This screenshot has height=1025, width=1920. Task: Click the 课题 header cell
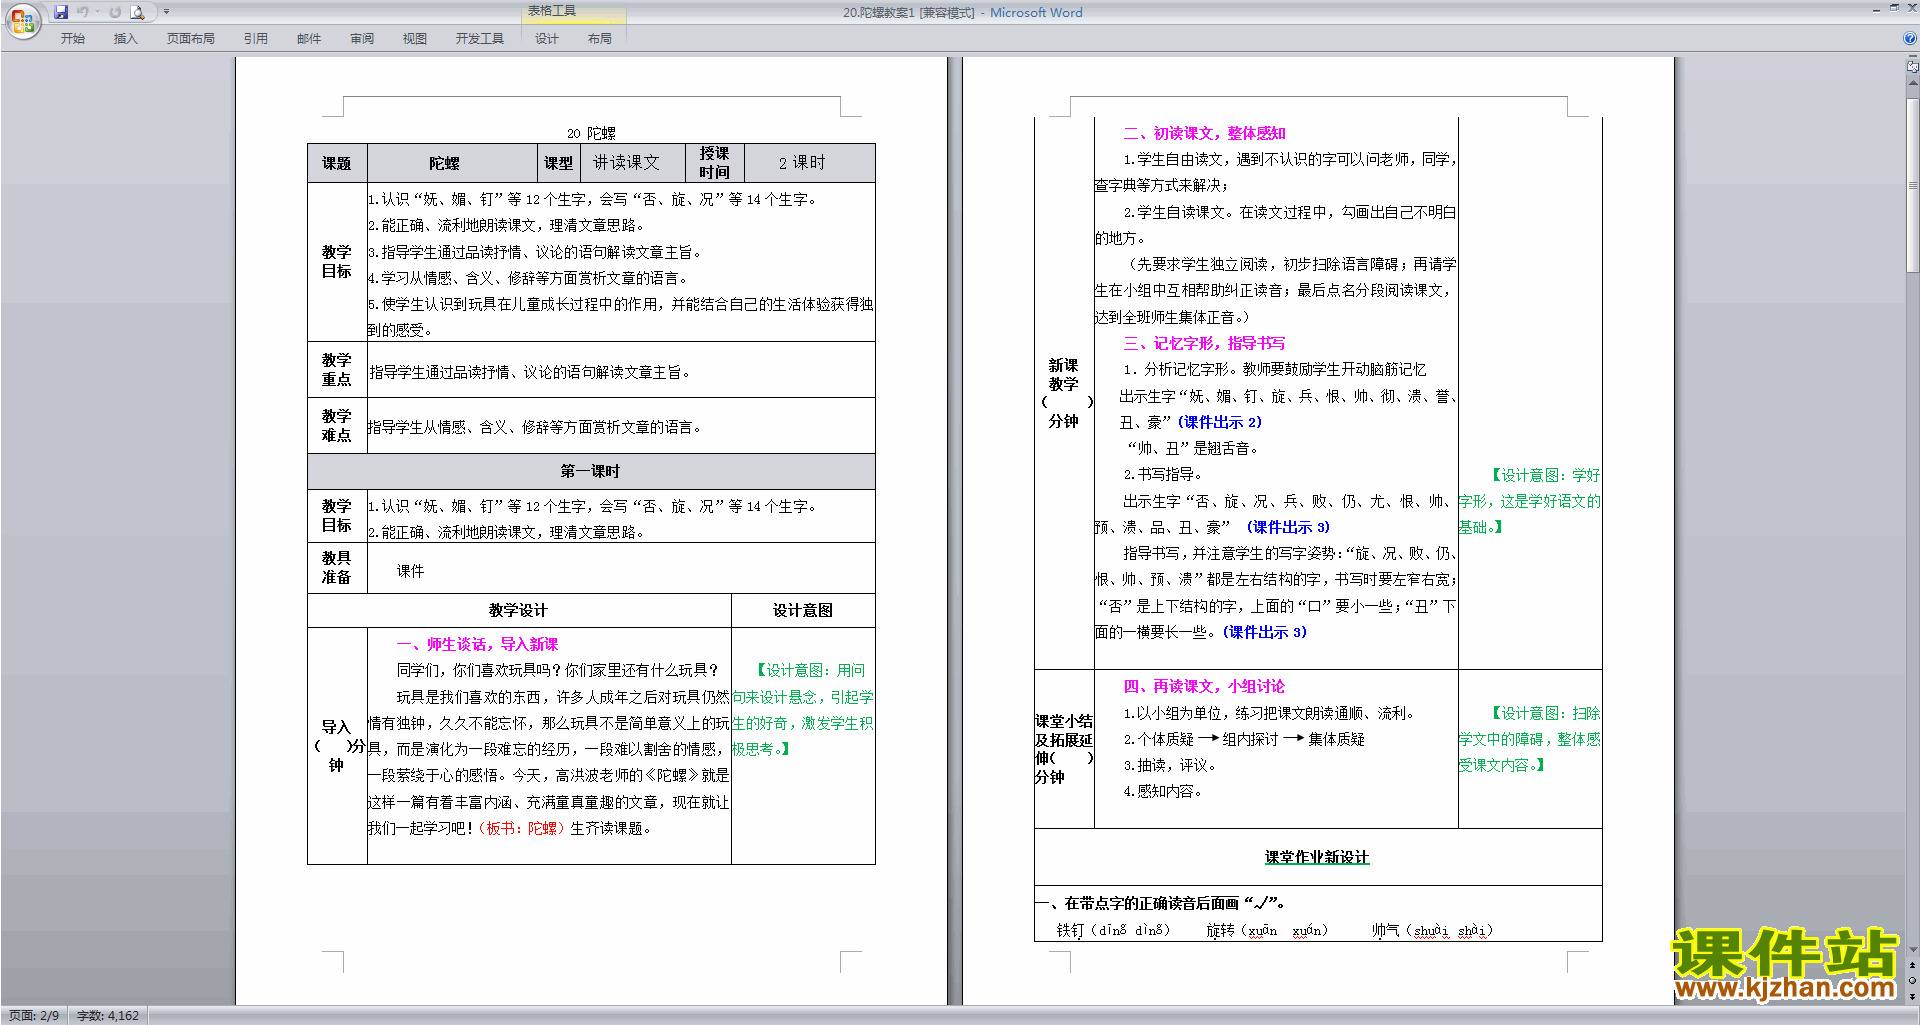click(337, 163)
